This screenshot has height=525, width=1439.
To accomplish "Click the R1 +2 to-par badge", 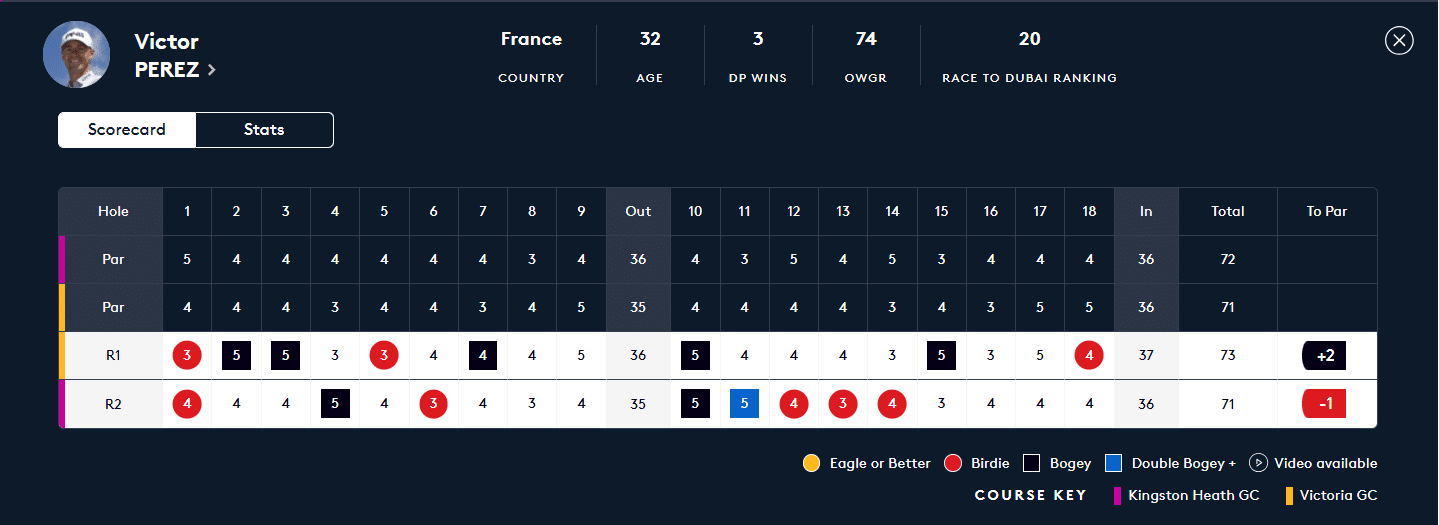I will (1324, 355).
